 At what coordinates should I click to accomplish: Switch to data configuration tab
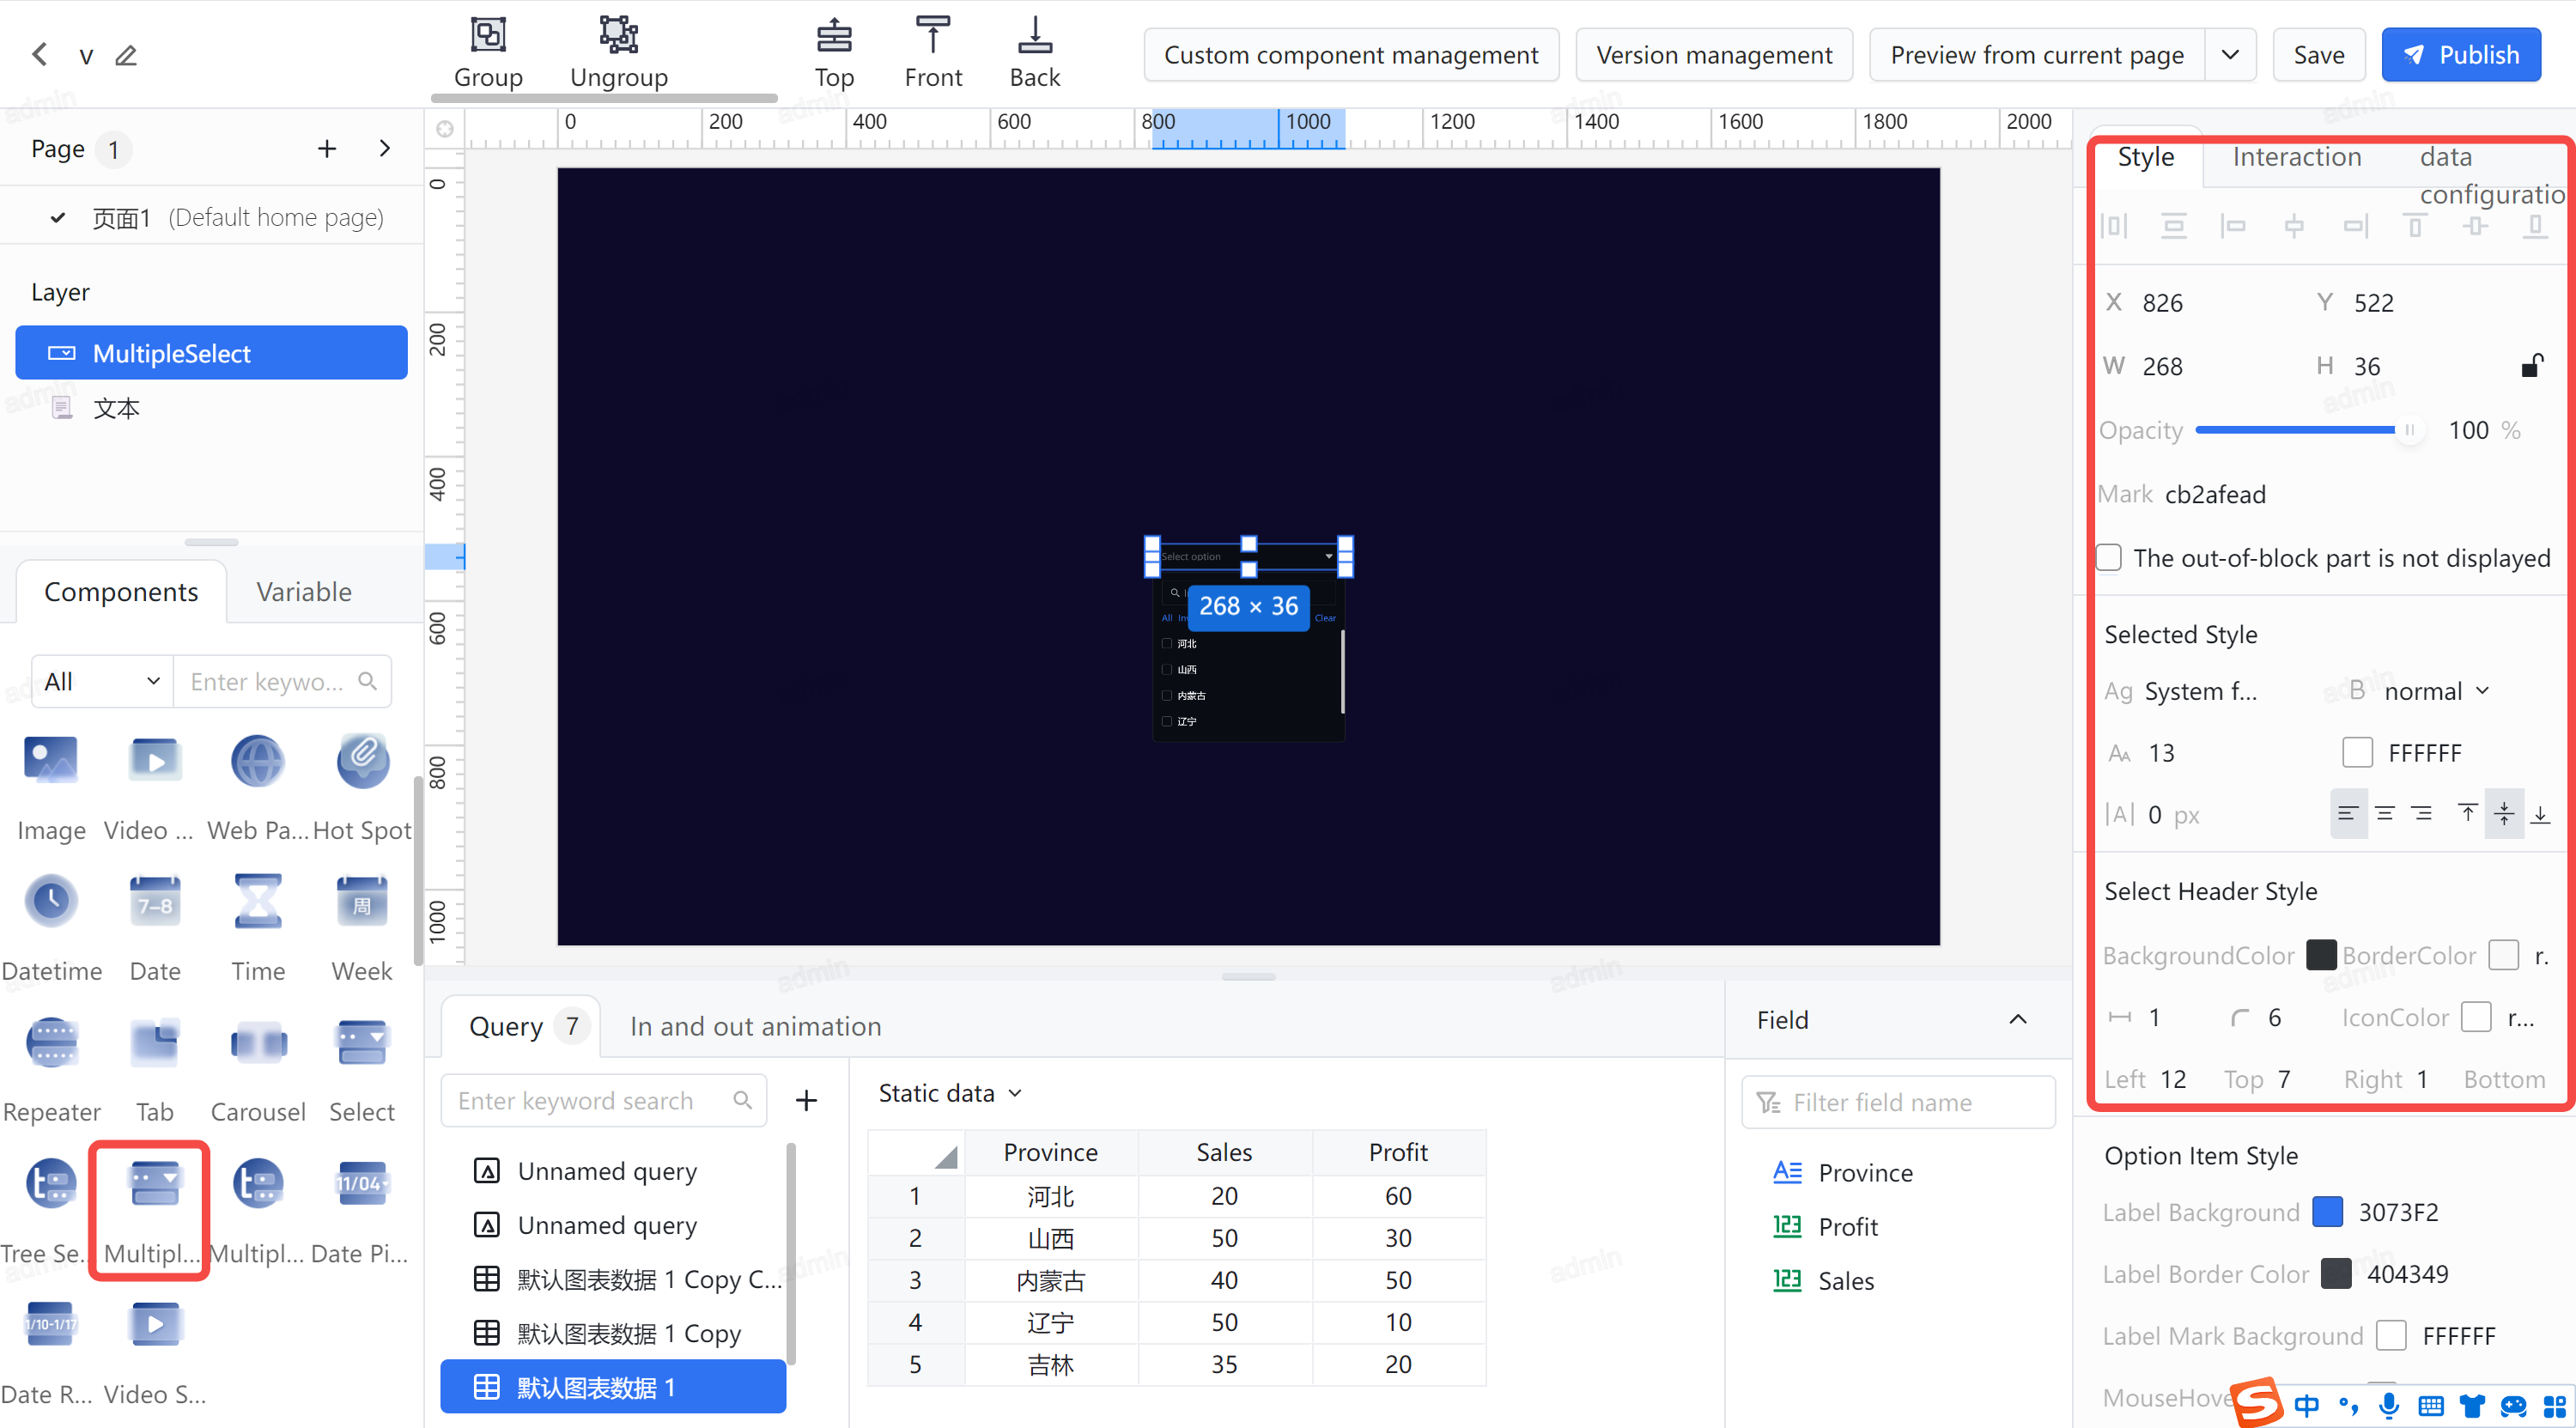click(2490, 175)
